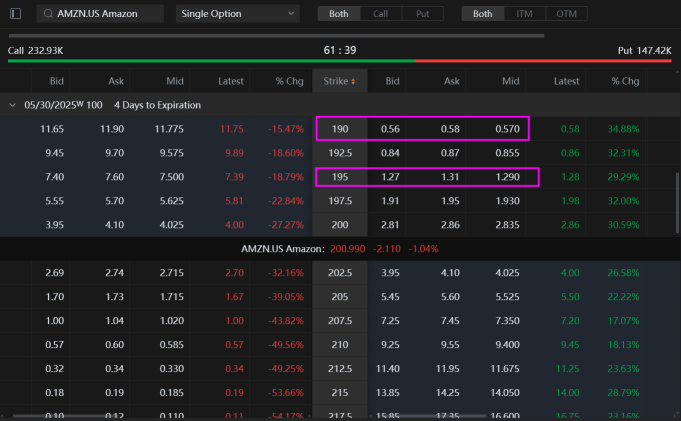The image size is (681, 421).
Task: Click the call-side Bid column header
Action: 56,81
